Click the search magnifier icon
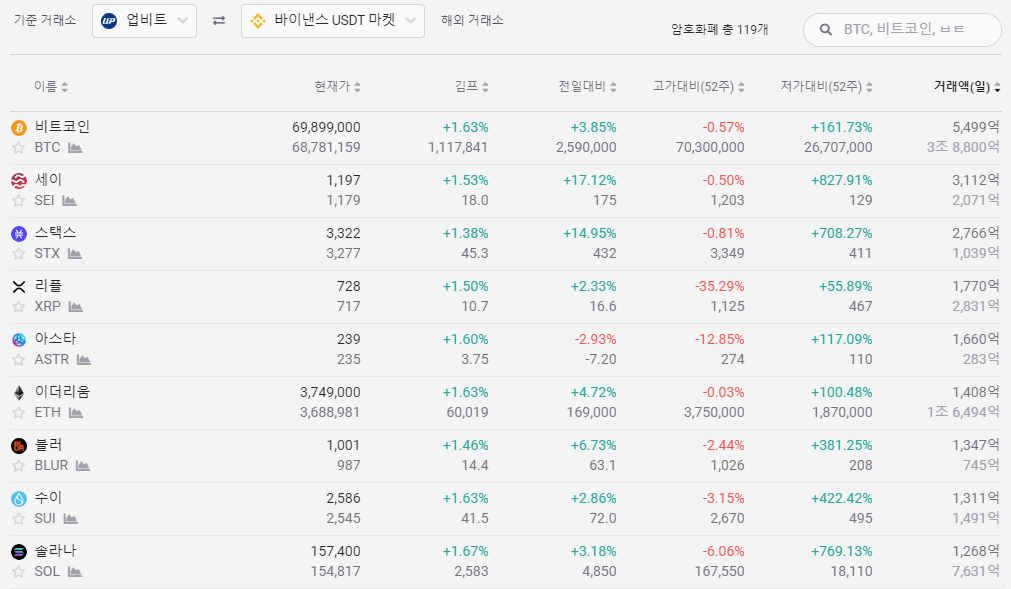 click(825, 30)
